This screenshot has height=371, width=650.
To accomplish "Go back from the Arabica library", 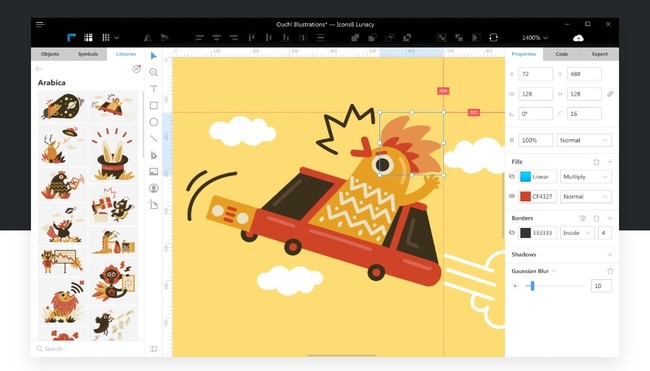I will (39, 69).
